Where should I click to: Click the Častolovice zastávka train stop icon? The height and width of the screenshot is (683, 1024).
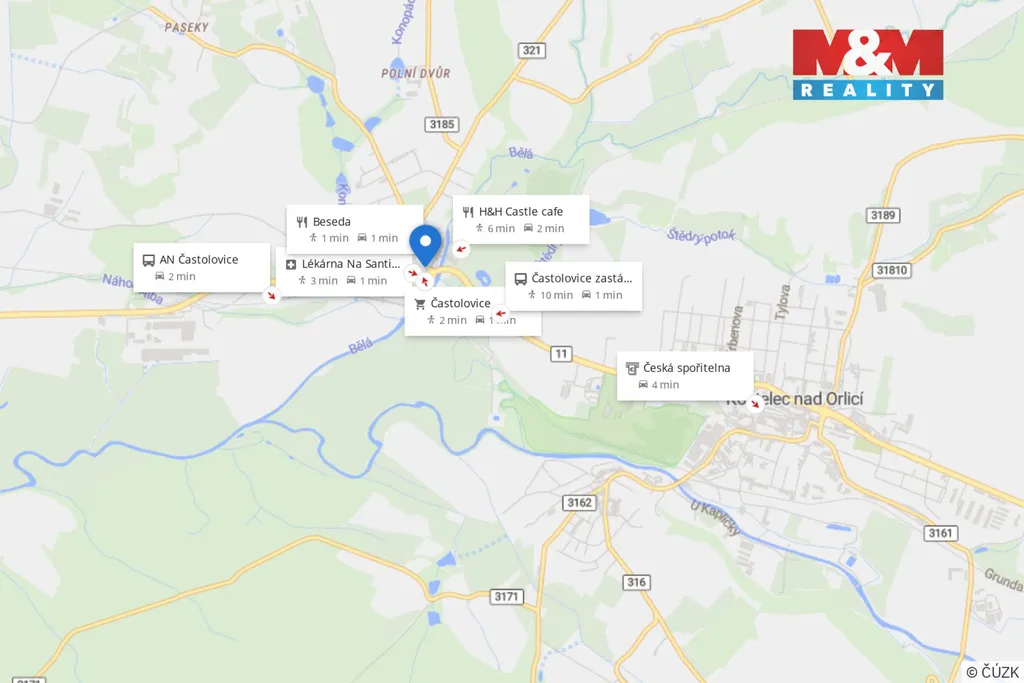click(520, 279)
